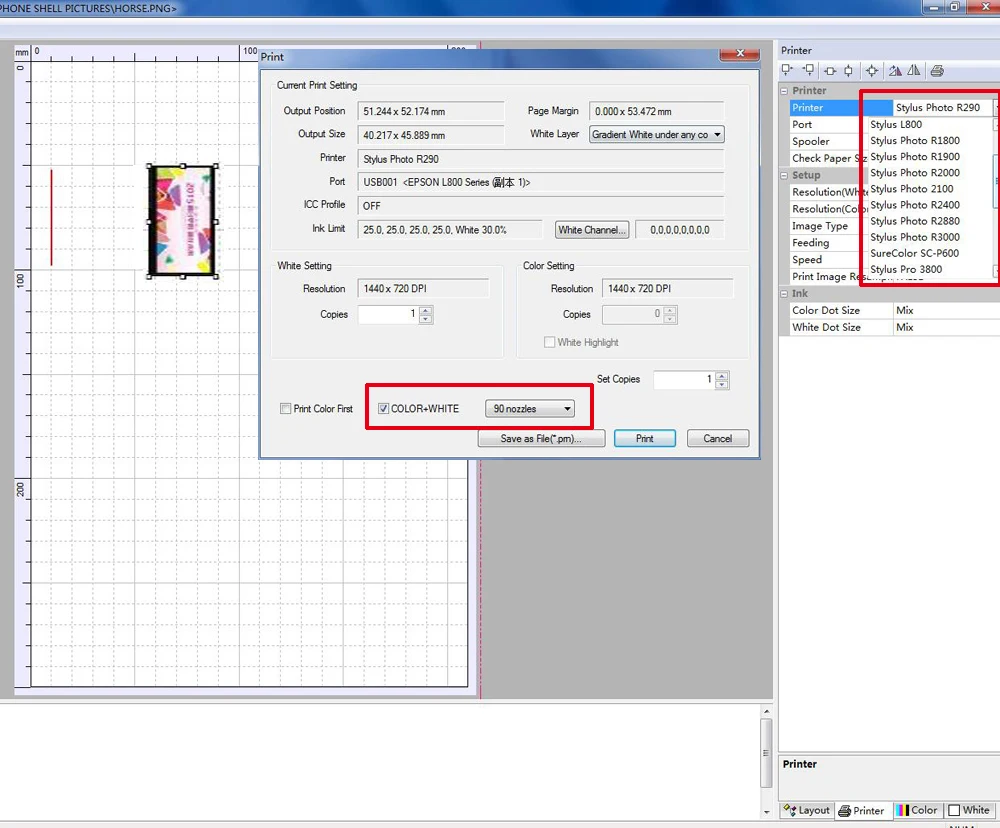The width and height of the screenshot is (1000, 828).
Task: Switch to the Color tab
Action: point(916,810)
